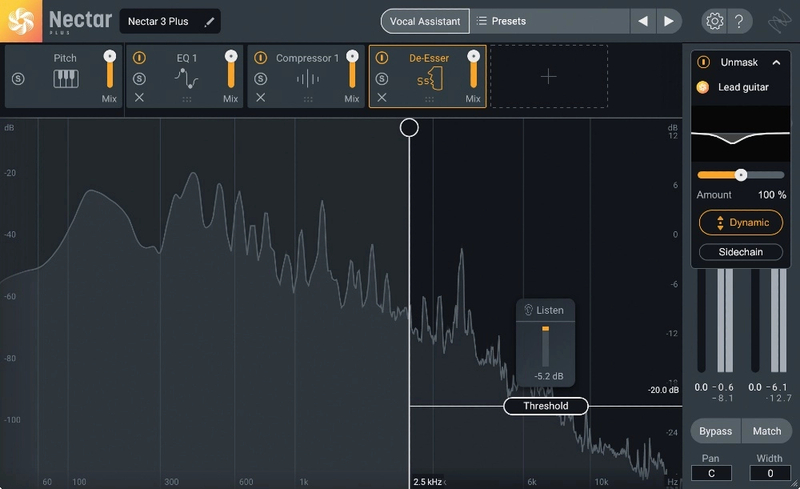Solo the Pitch module
The width and height of the screenshot is (800, 489).
18,79
